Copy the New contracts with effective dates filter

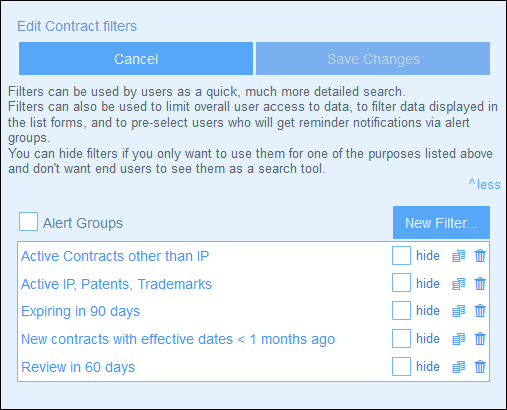(x=458, y=339)
